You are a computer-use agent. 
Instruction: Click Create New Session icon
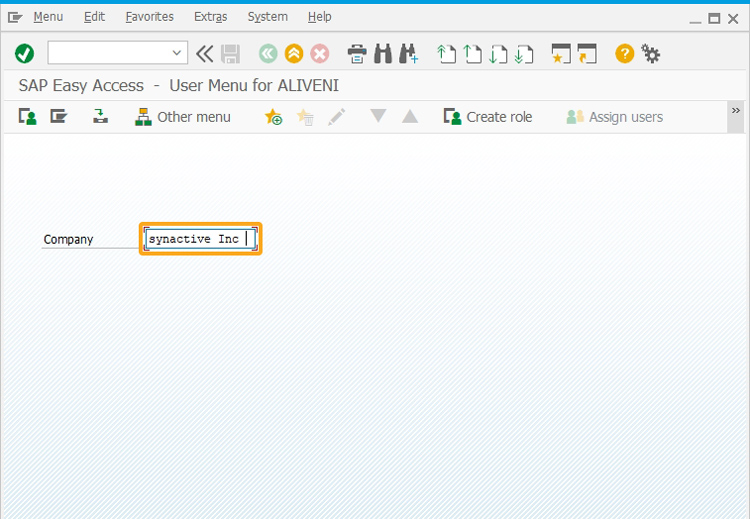pos(561,54)
